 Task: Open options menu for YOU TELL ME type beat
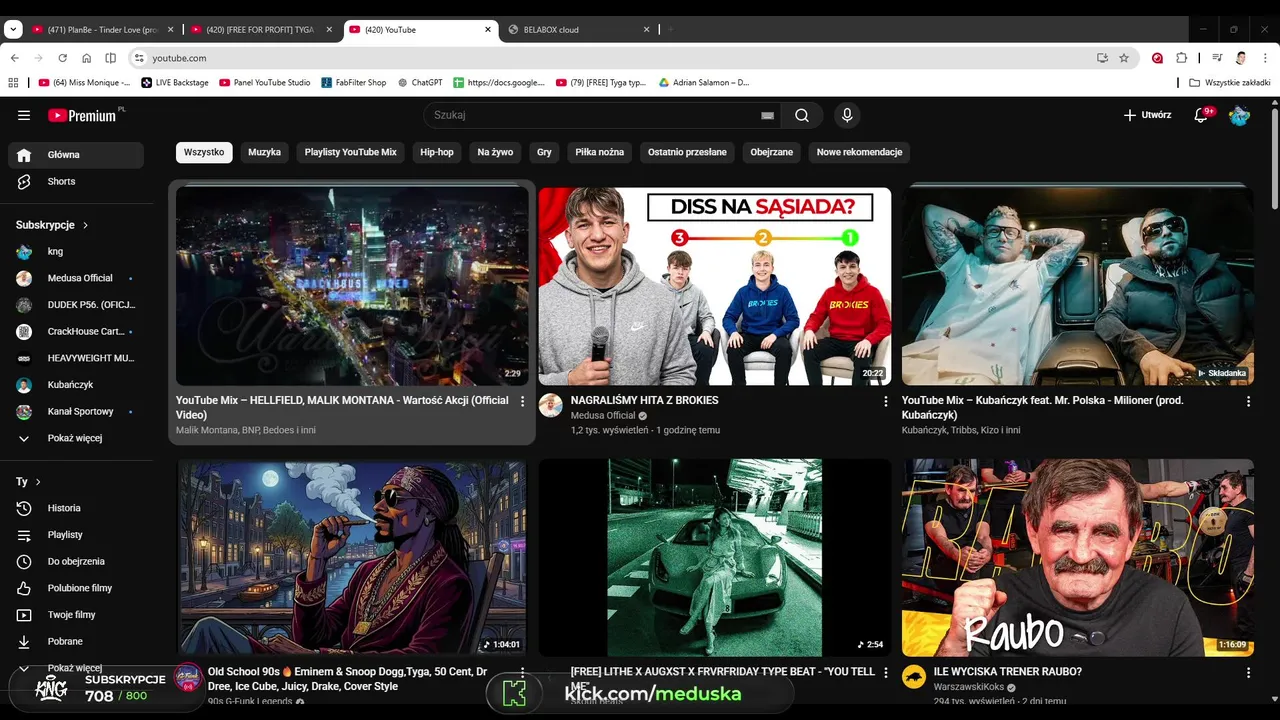point(885,672)
